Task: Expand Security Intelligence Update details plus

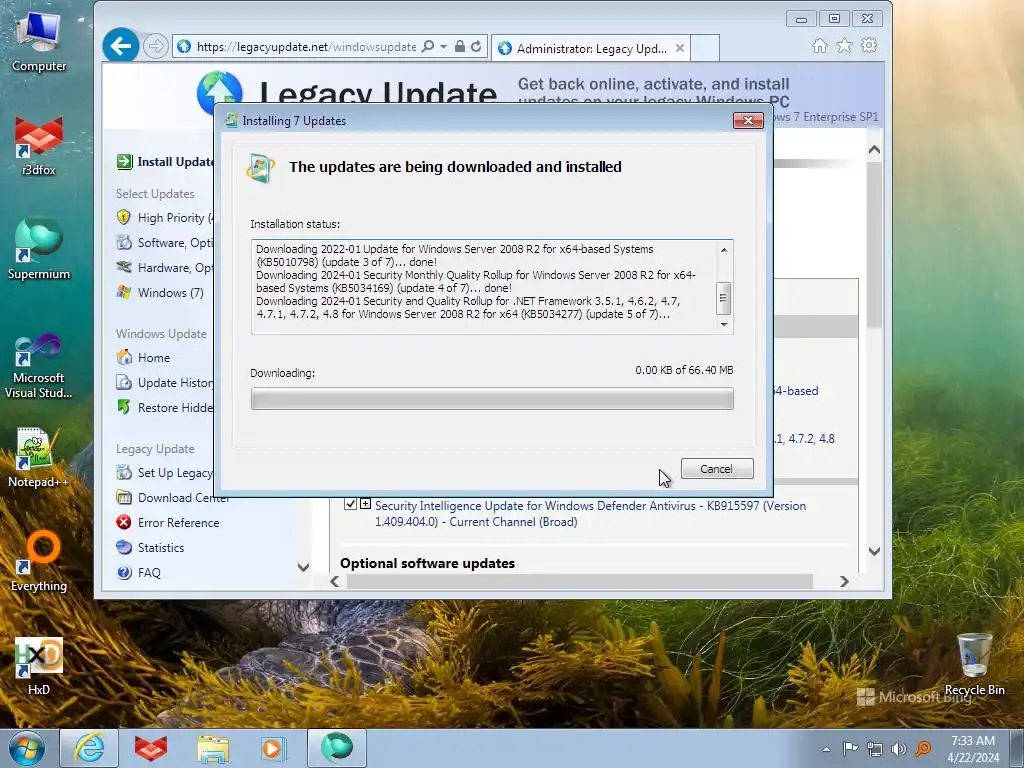Action: tap(365, 504)
